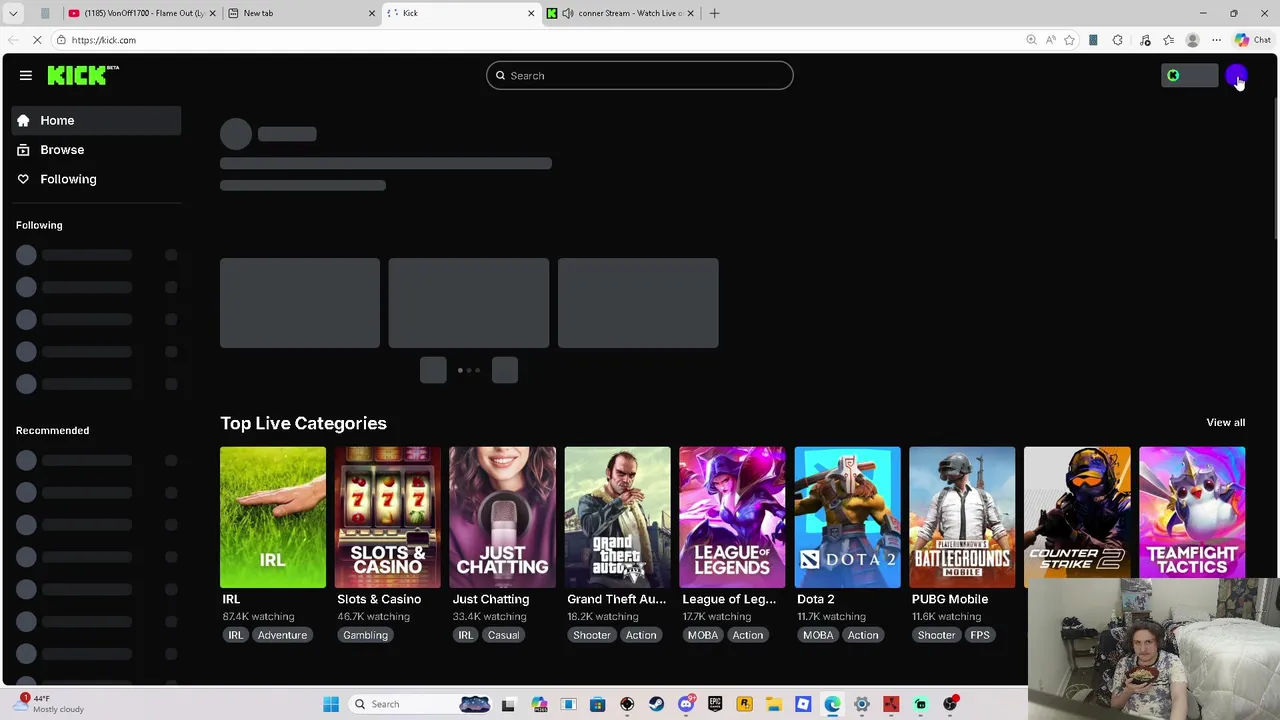Open the Grand Theft Auto category thumbnail
This screenshot has height=720, width=1280.
coord(617,517)
